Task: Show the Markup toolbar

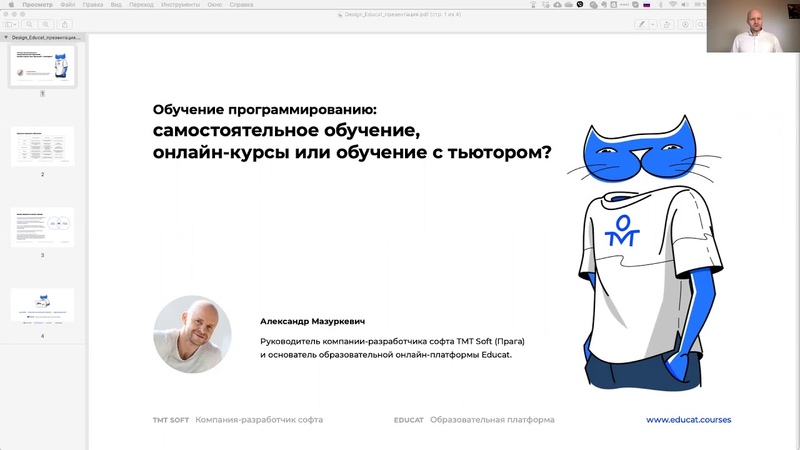Action: 685,24
